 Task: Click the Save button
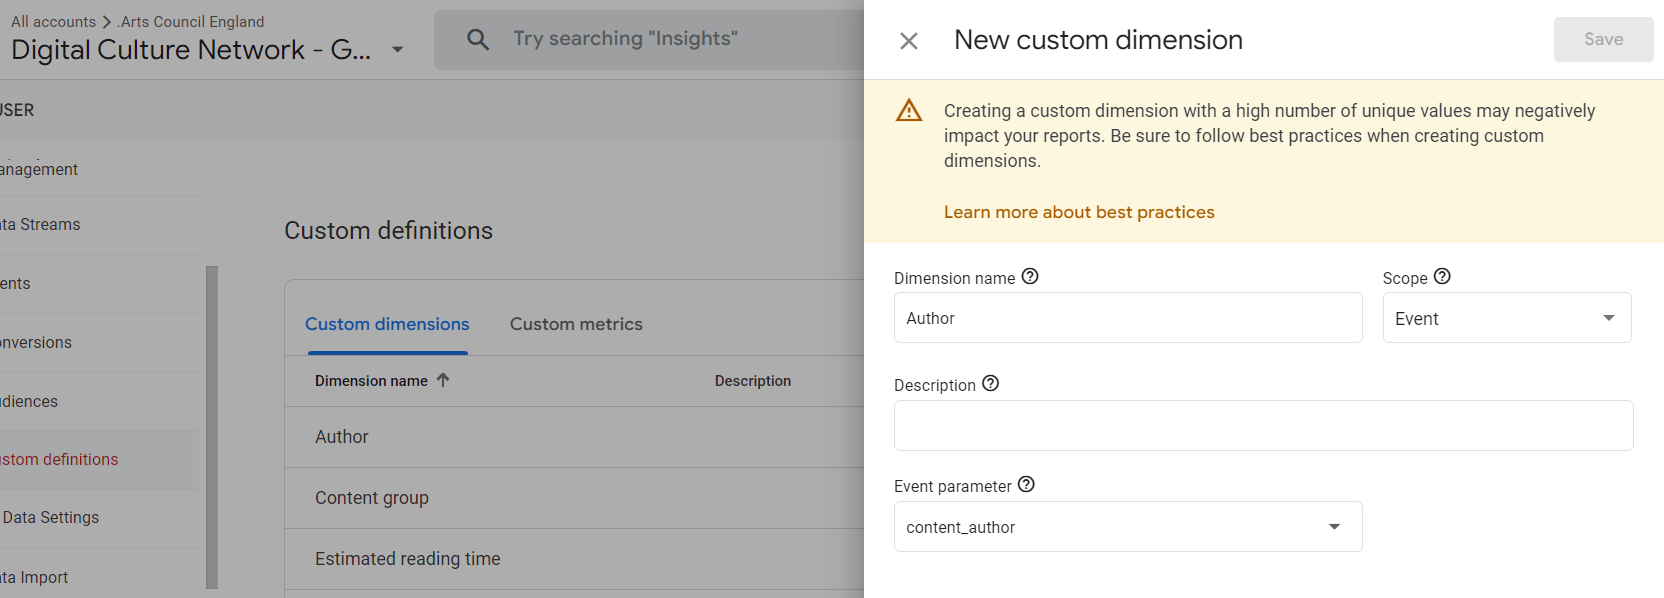[x=1602, y=39]
